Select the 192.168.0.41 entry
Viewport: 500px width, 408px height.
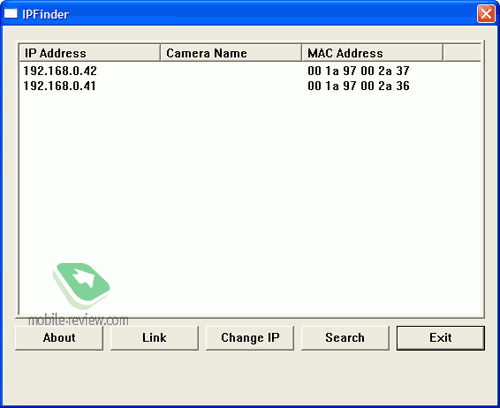(x=59, y=86)
